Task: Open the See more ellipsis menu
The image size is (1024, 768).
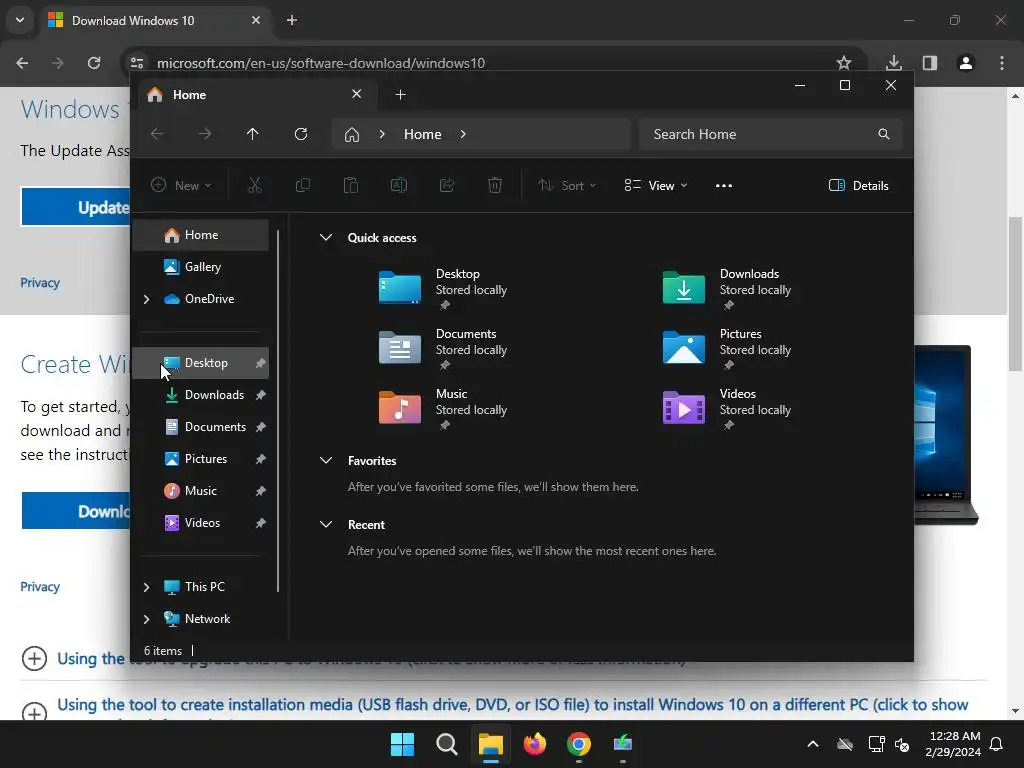Action: click(x=724, y=185)
